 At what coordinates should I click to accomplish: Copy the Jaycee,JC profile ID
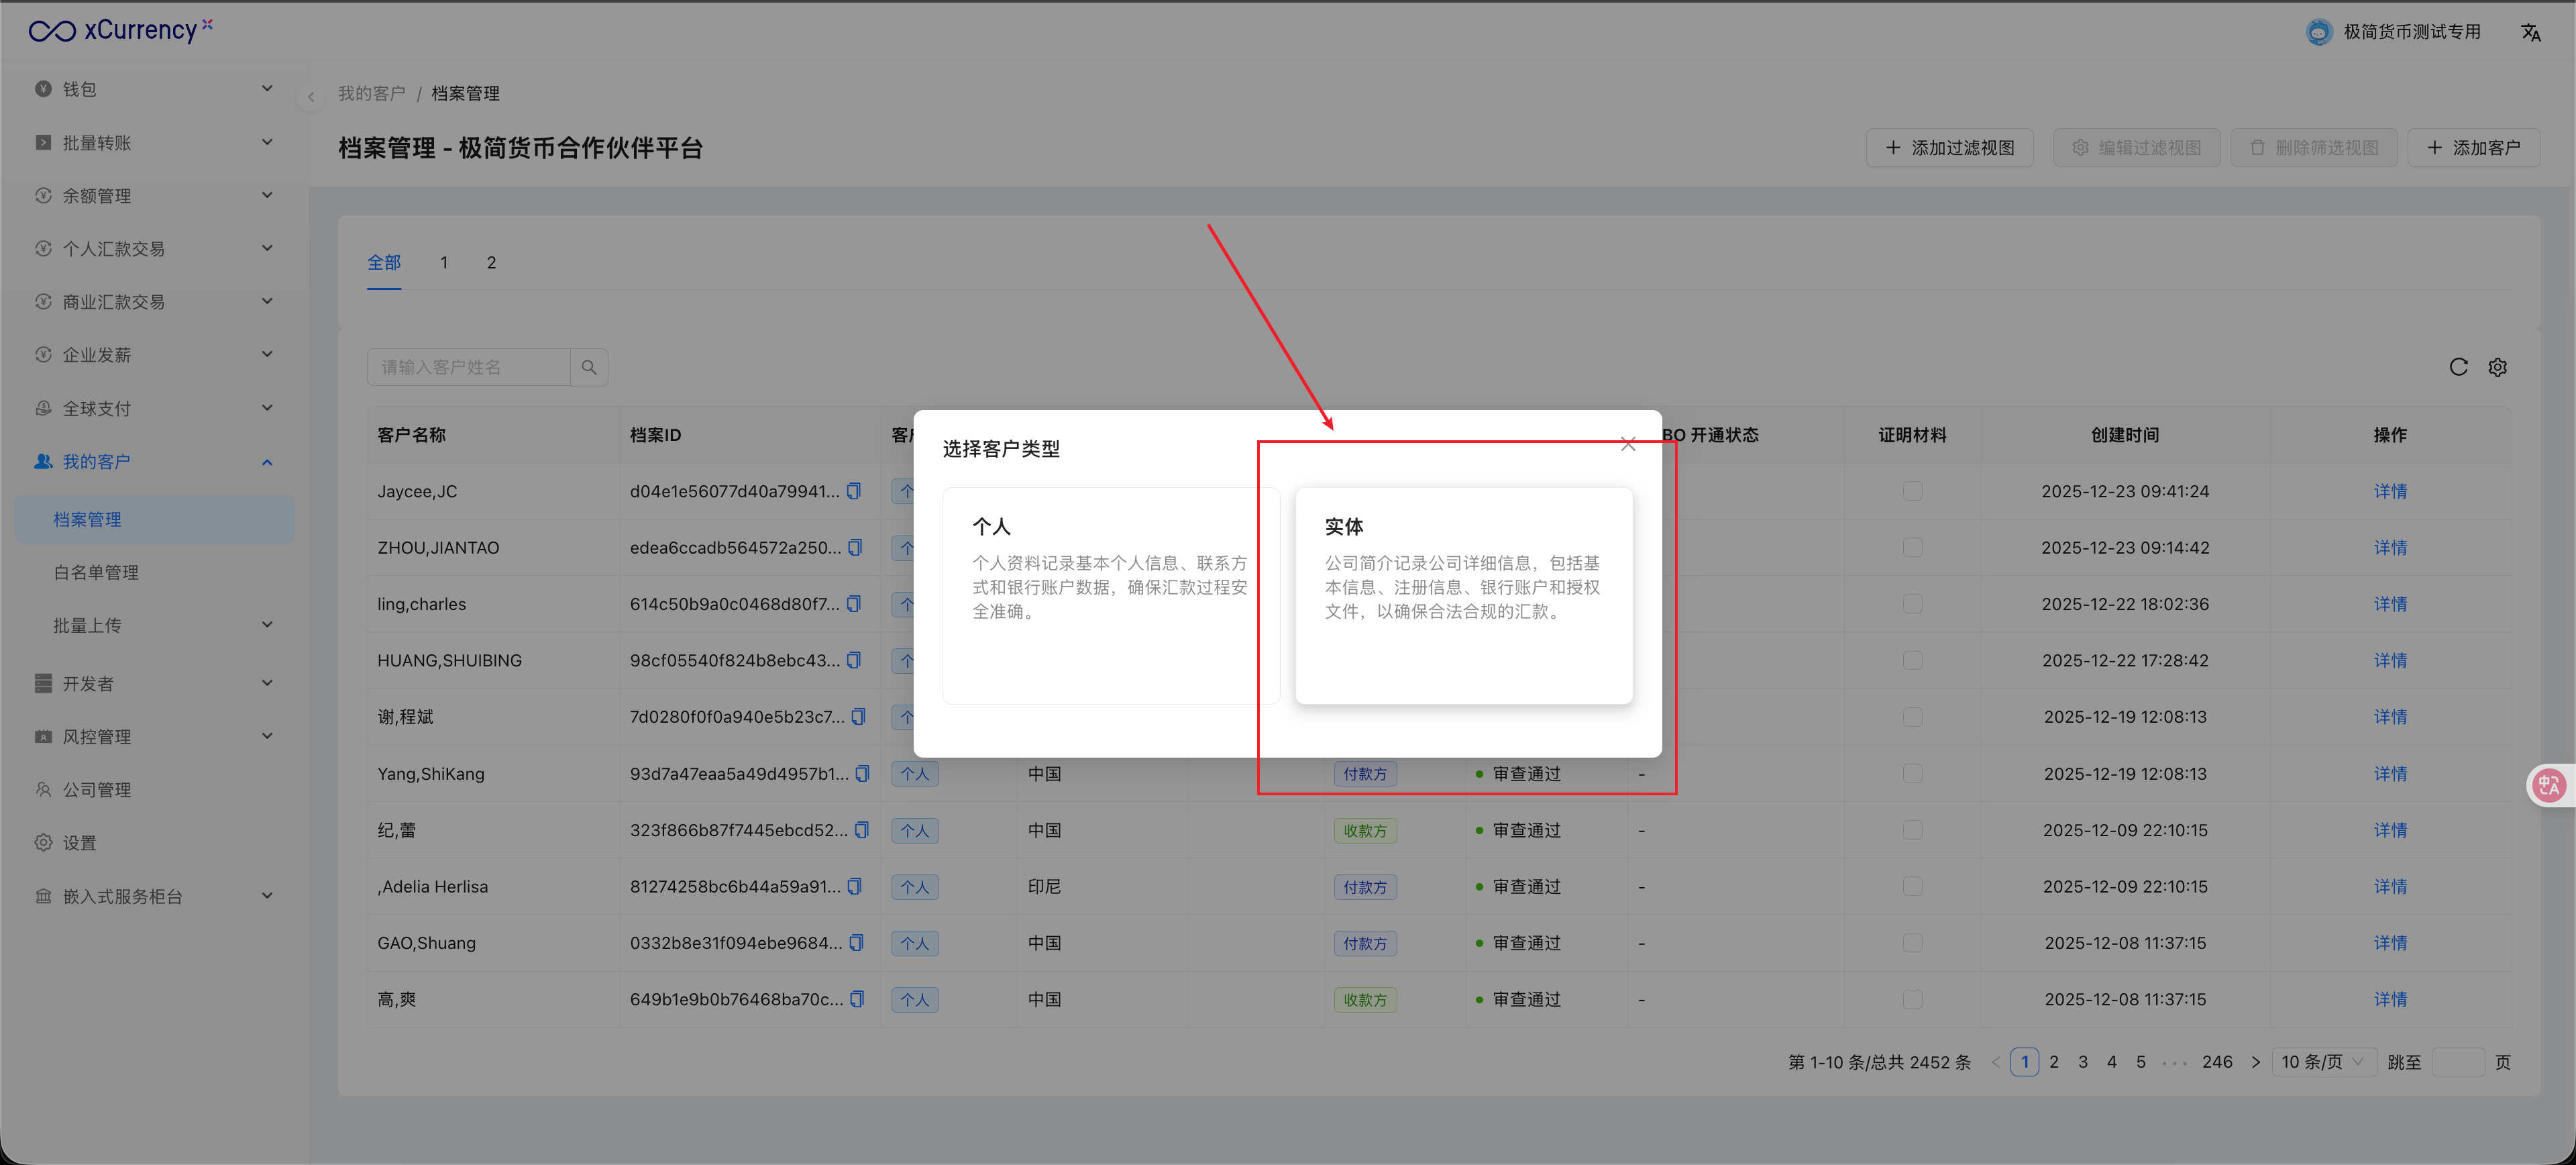pos(854,491)
